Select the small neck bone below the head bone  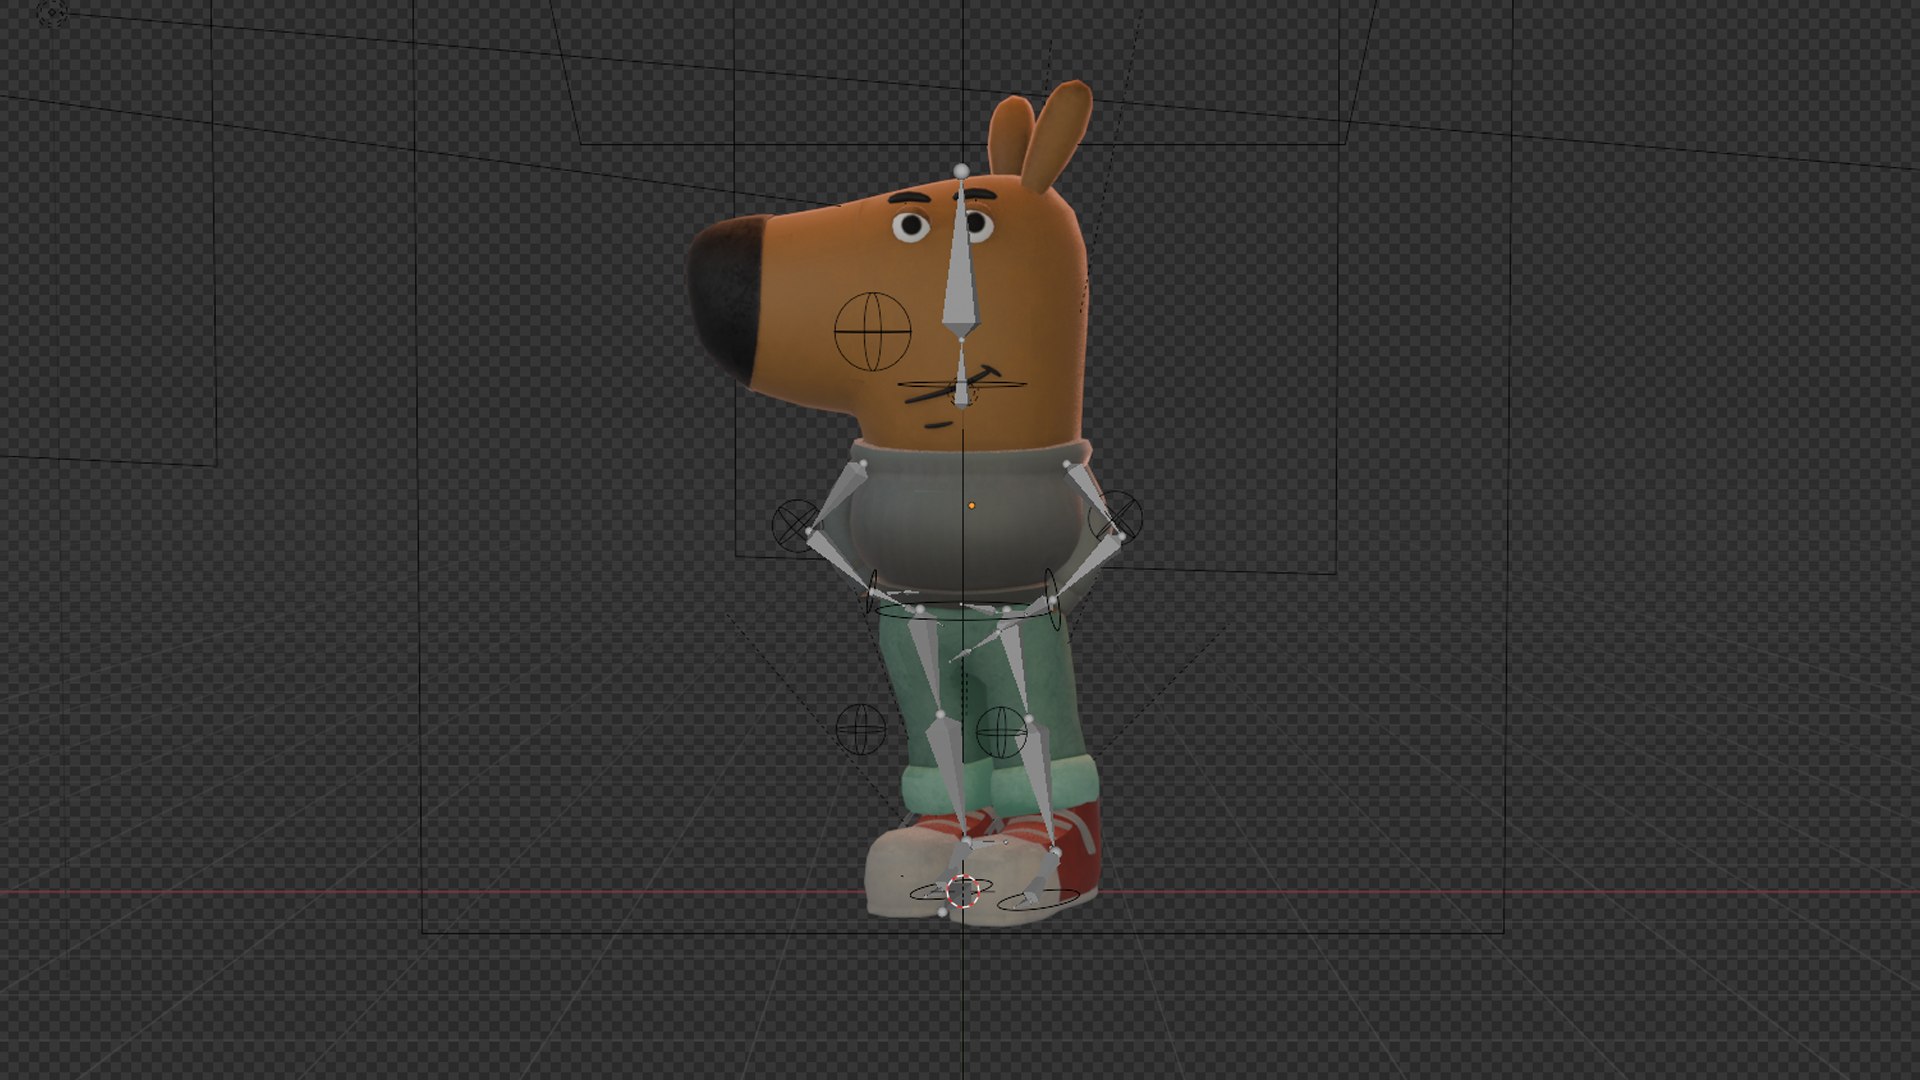(x=961, y=375)
